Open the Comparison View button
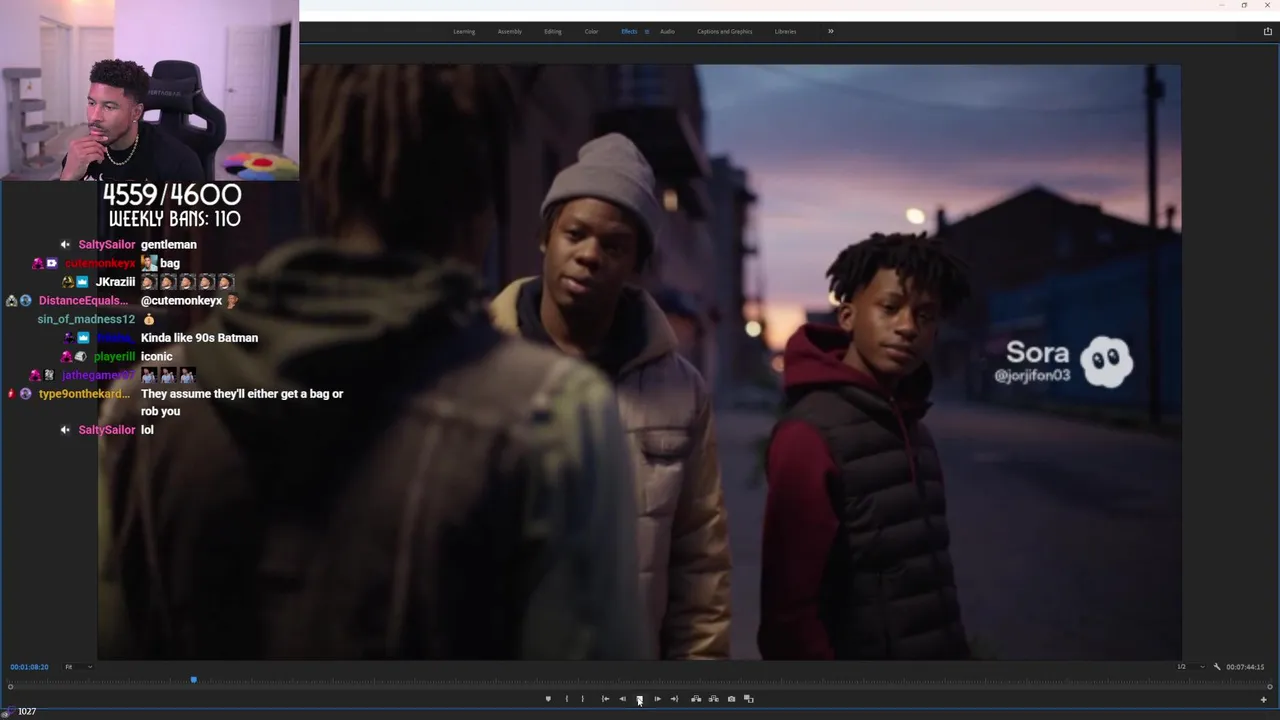The image size is (1280, 720). pyautogui.click(x=748, y=699)
